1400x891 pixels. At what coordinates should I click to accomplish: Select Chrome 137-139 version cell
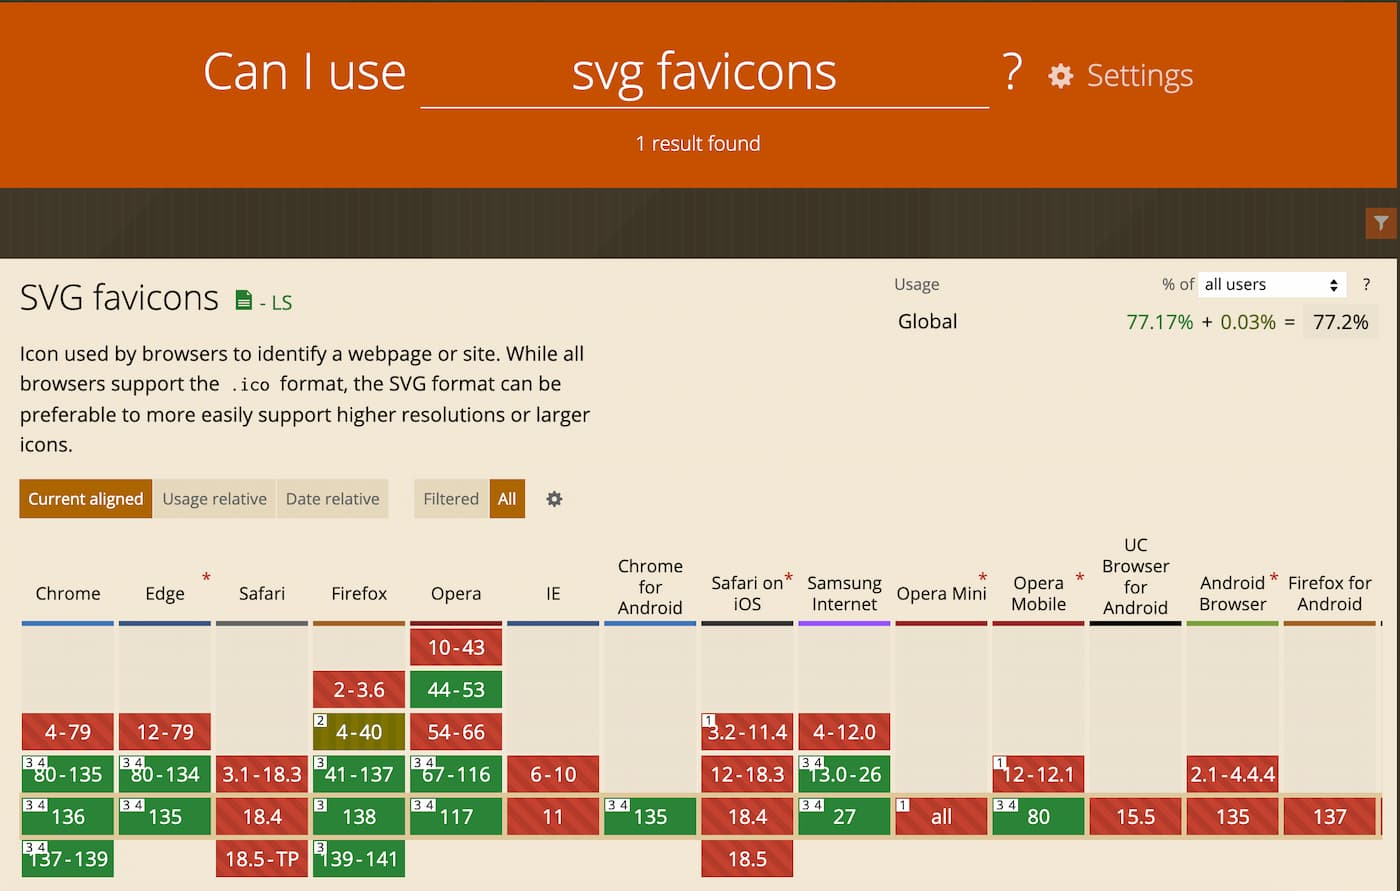point(68,859)
